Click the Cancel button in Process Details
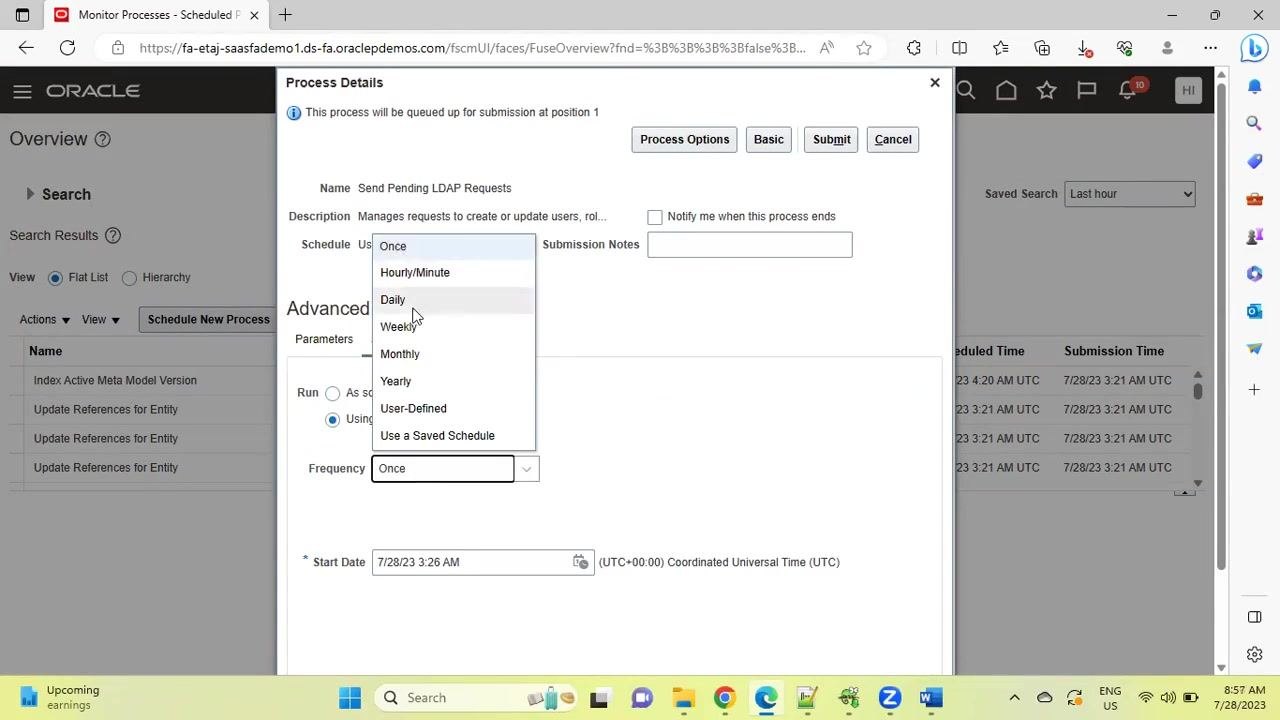The image size is (1280, 720). click(893, 140)
